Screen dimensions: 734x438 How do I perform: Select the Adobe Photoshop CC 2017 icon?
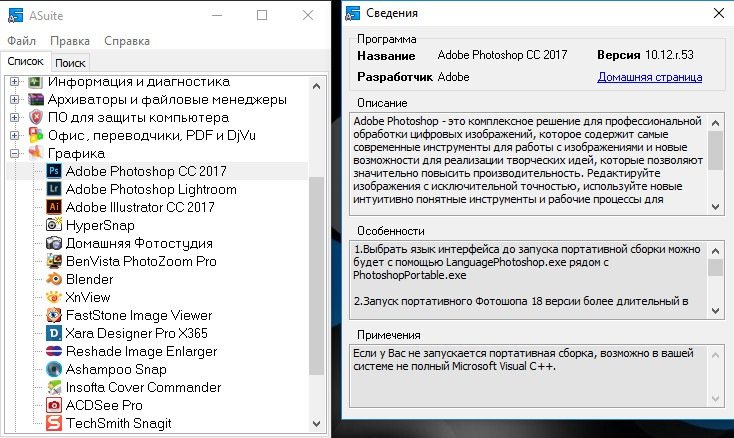click(x=54, y=171)
